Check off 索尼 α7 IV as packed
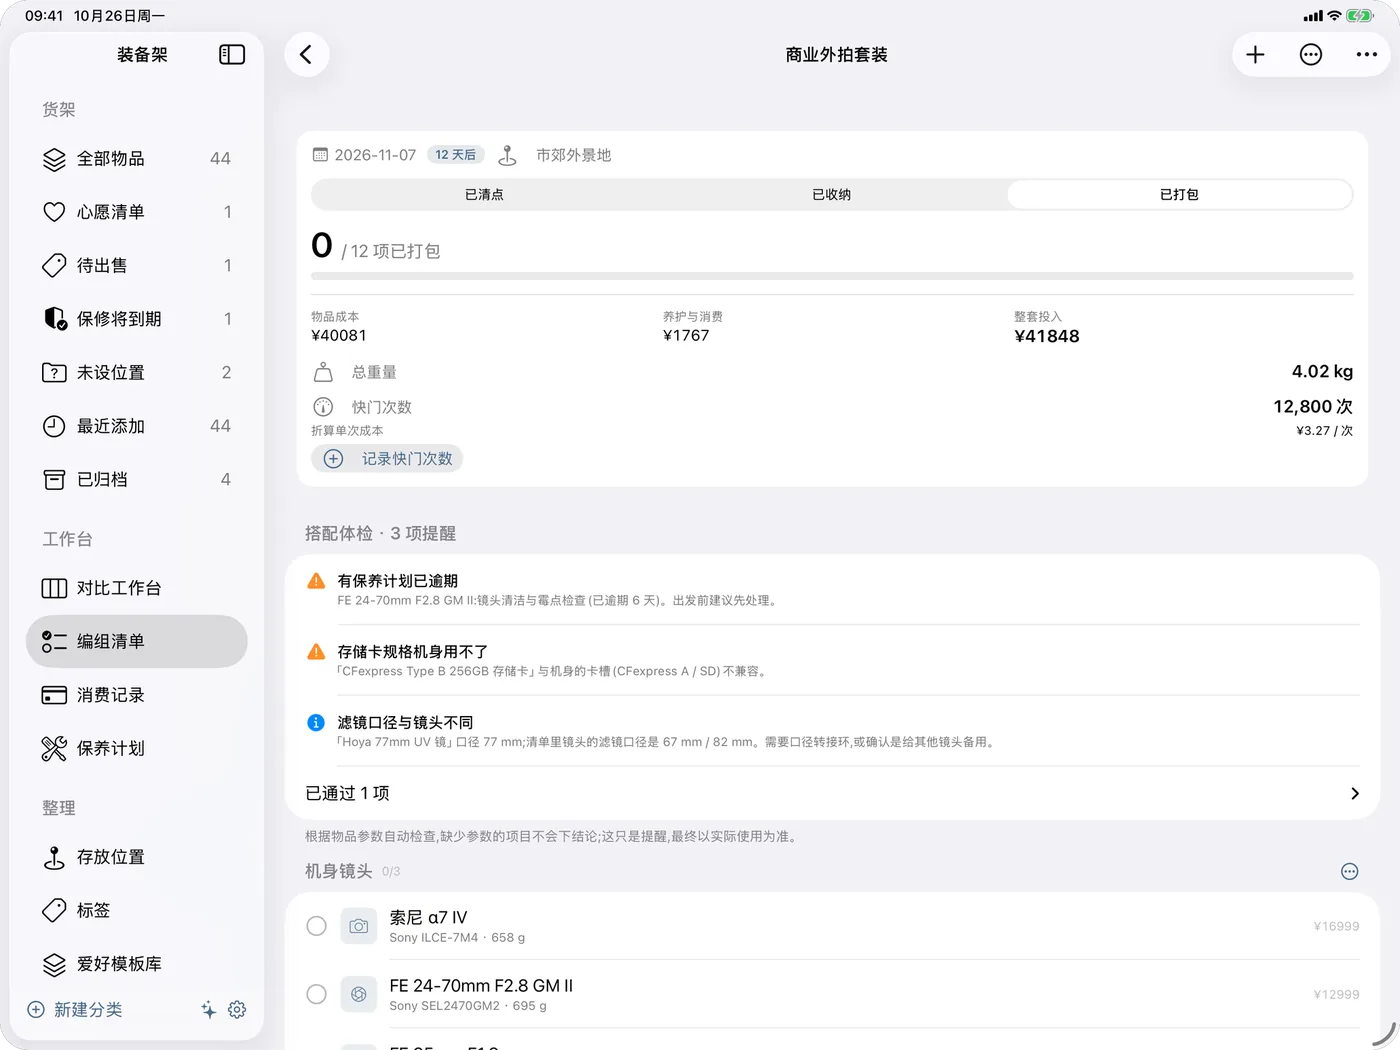The image size is (1400, 1050). click(x=316, y=926)
